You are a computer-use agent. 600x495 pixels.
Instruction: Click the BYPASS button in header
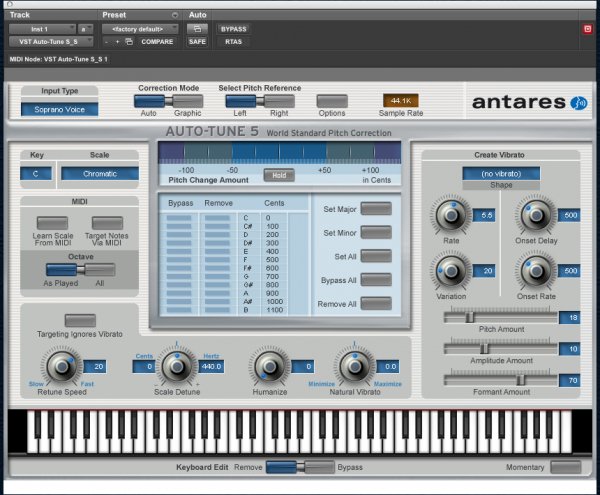(233, 29)
